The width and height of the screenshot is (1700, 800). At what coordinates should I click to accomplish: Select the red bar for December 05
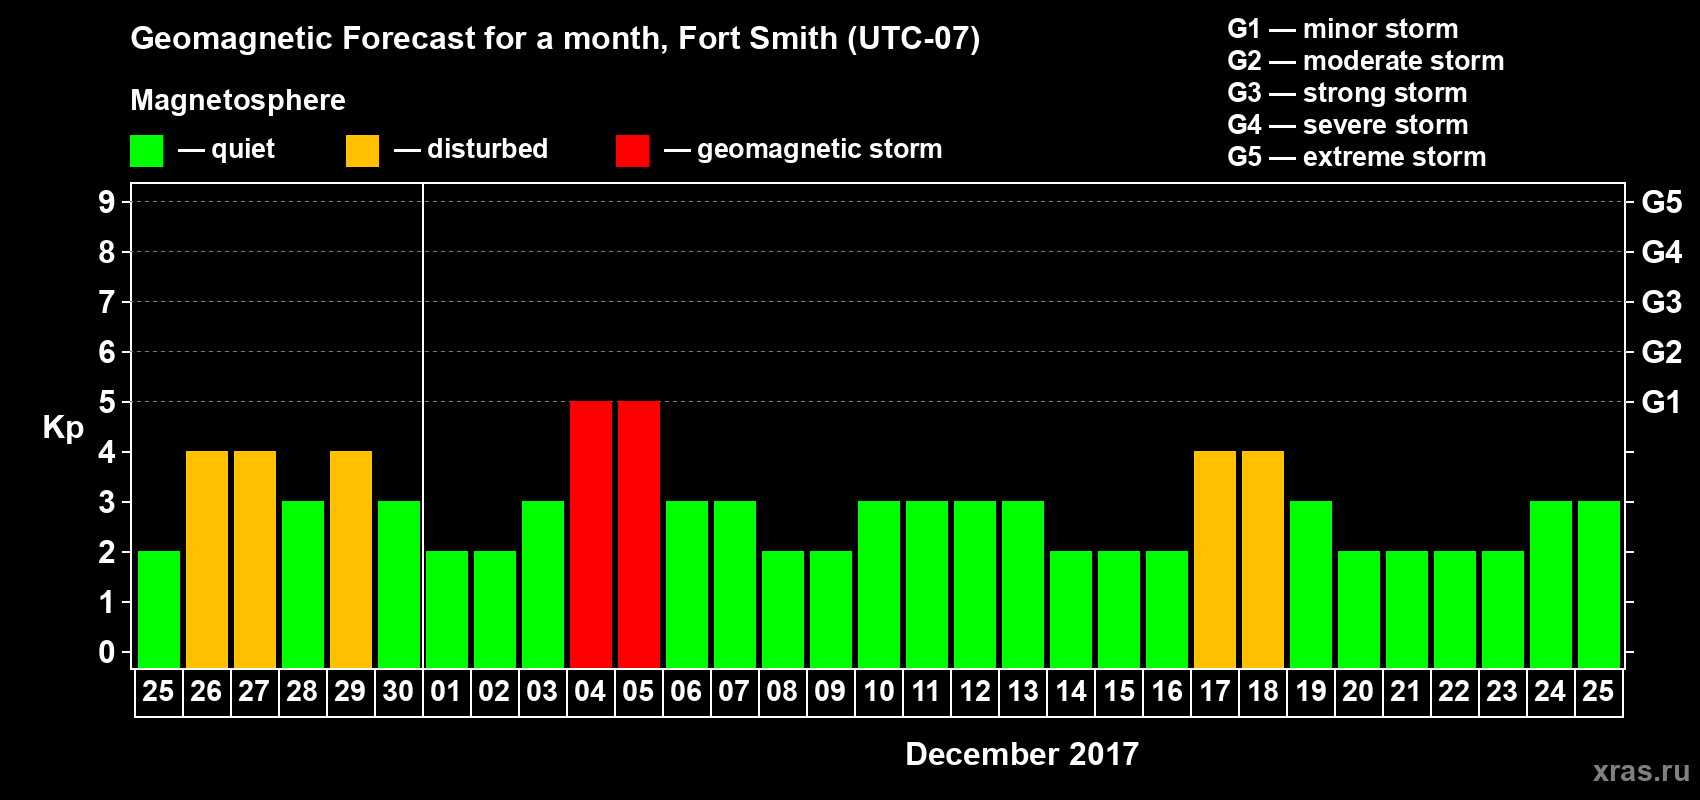click(x=639, y=534)
